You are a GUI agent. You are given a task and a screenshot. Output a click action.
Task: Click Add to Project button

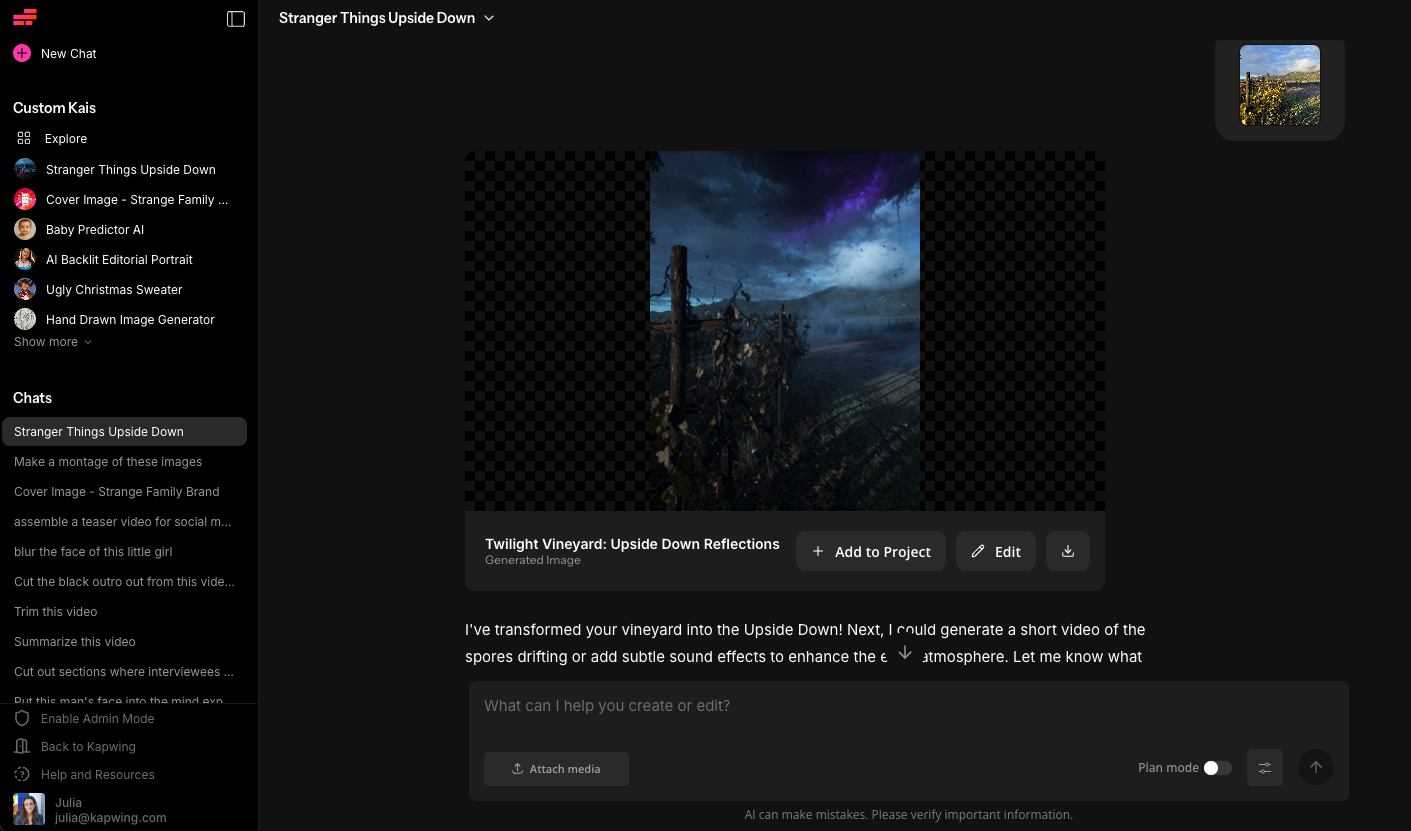click(x=870, y=551)
